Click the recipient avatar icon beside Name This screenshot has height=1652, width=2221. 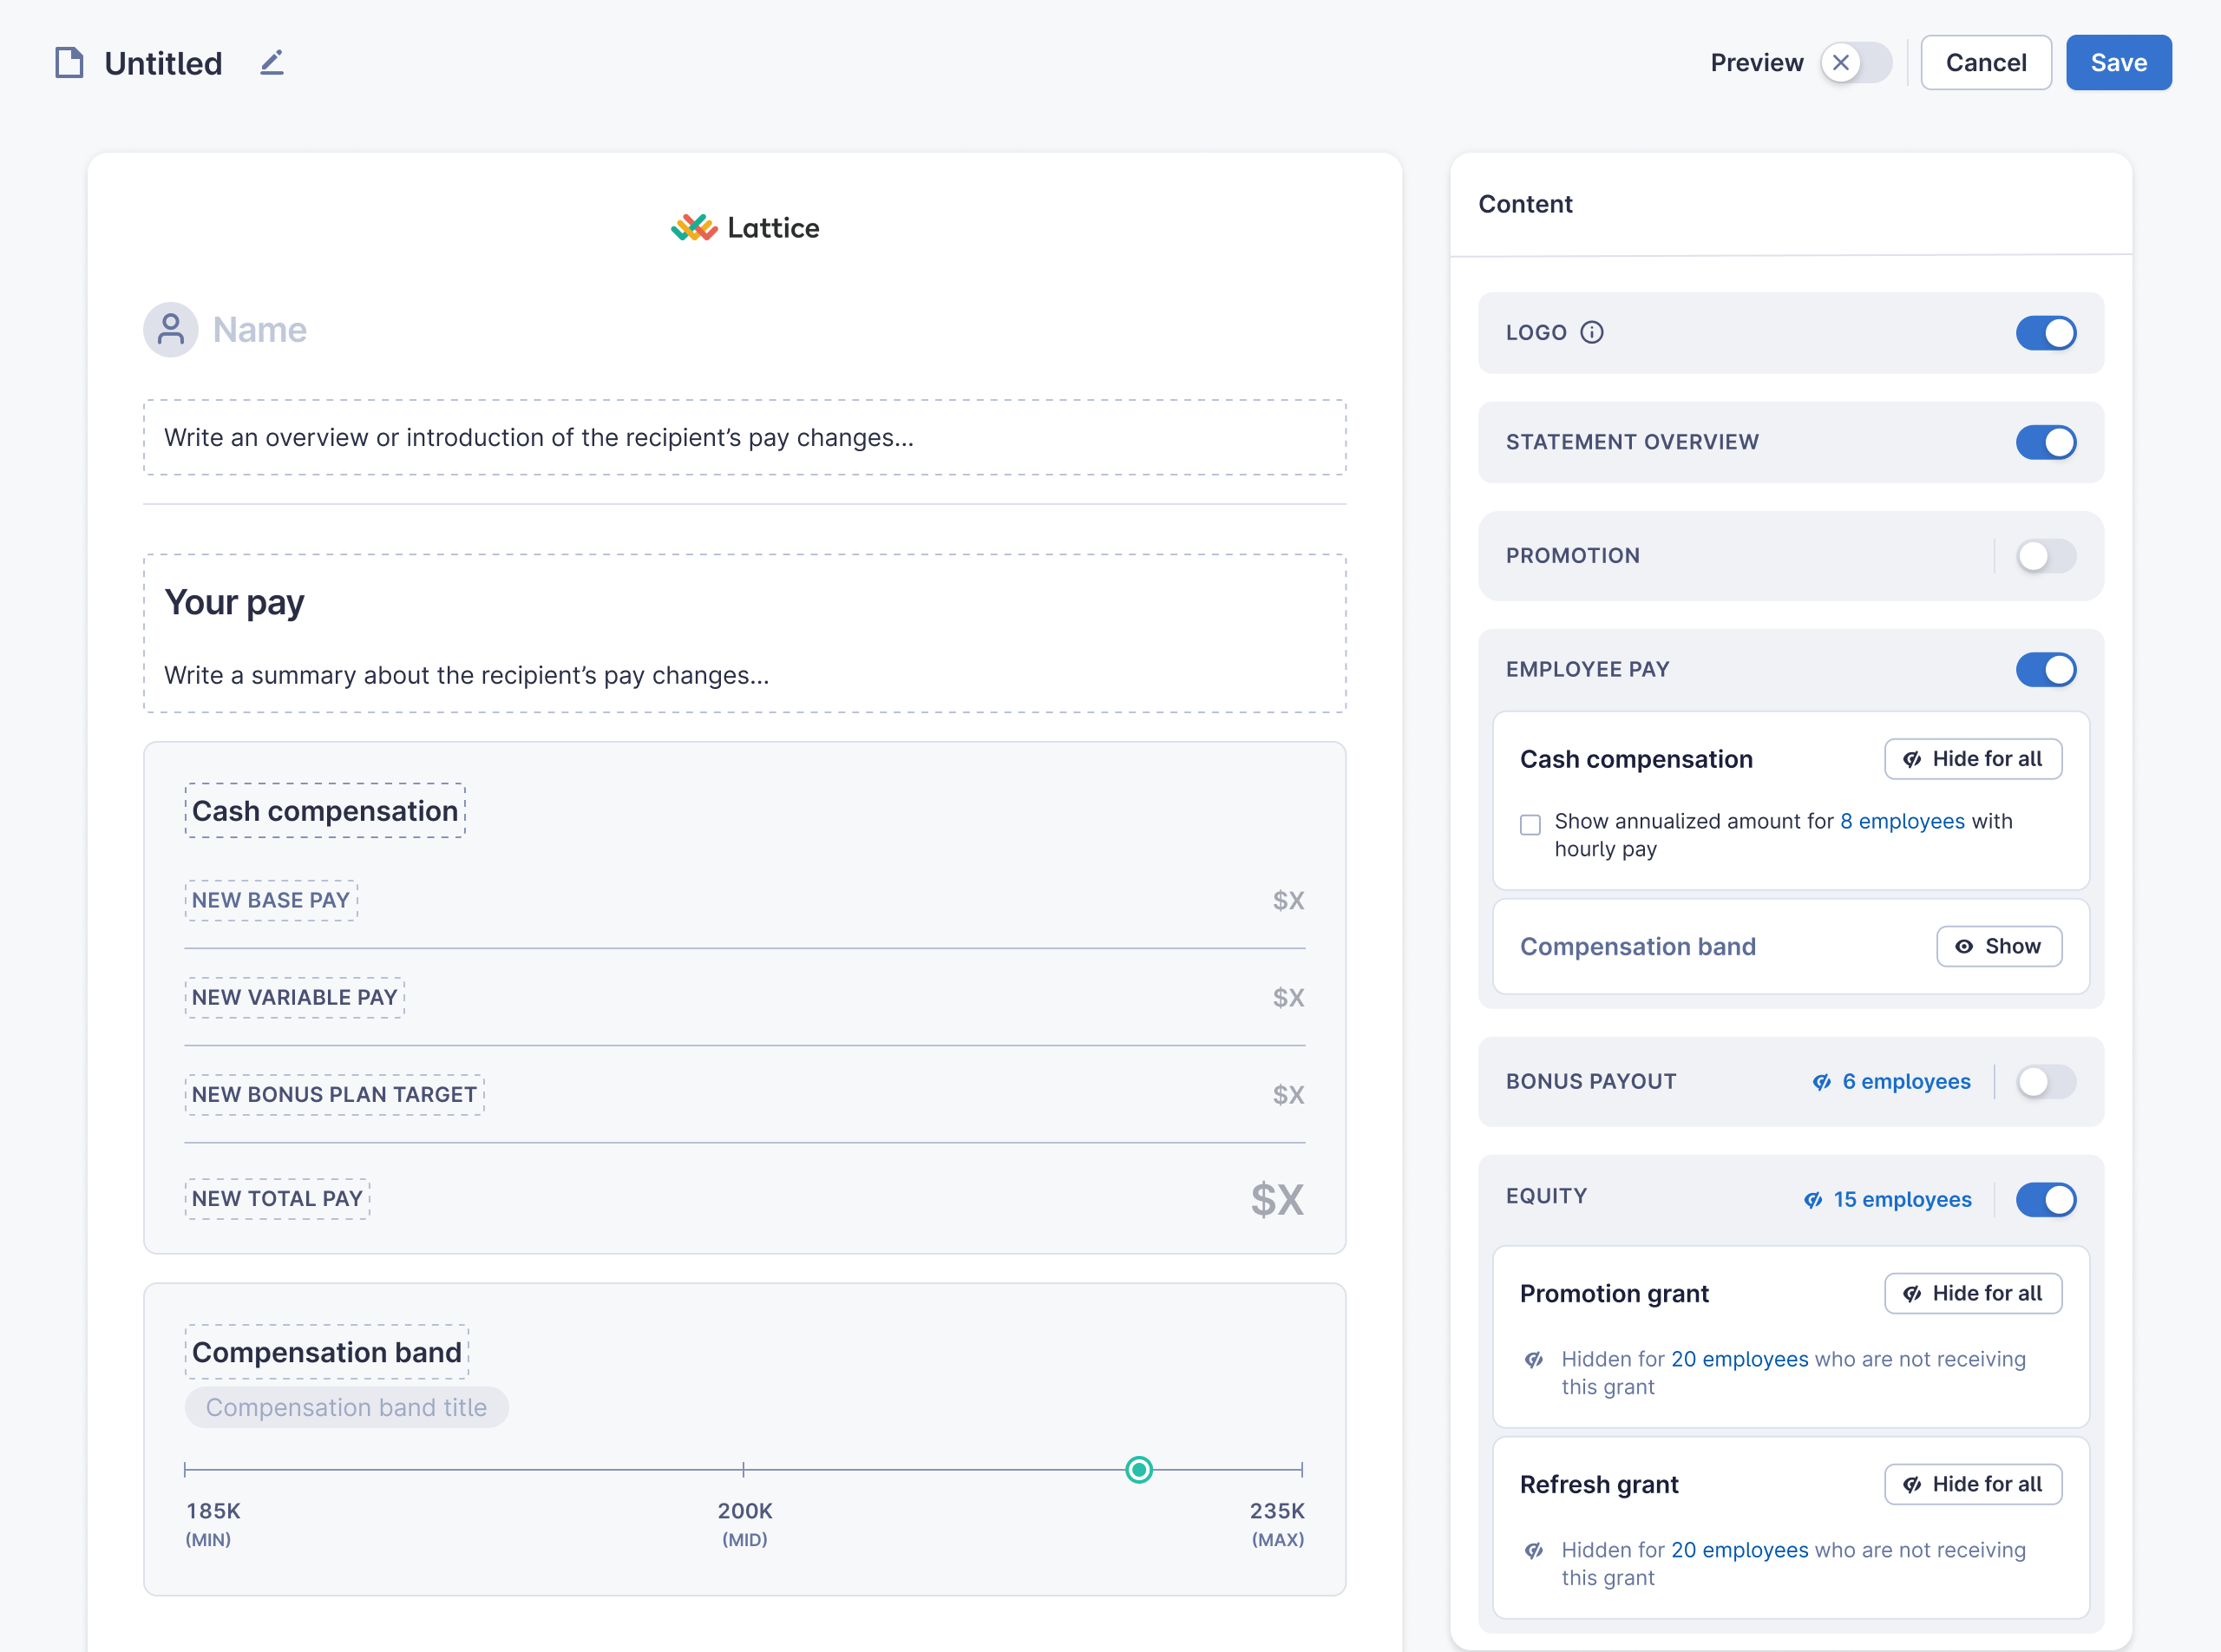point(171,330)
